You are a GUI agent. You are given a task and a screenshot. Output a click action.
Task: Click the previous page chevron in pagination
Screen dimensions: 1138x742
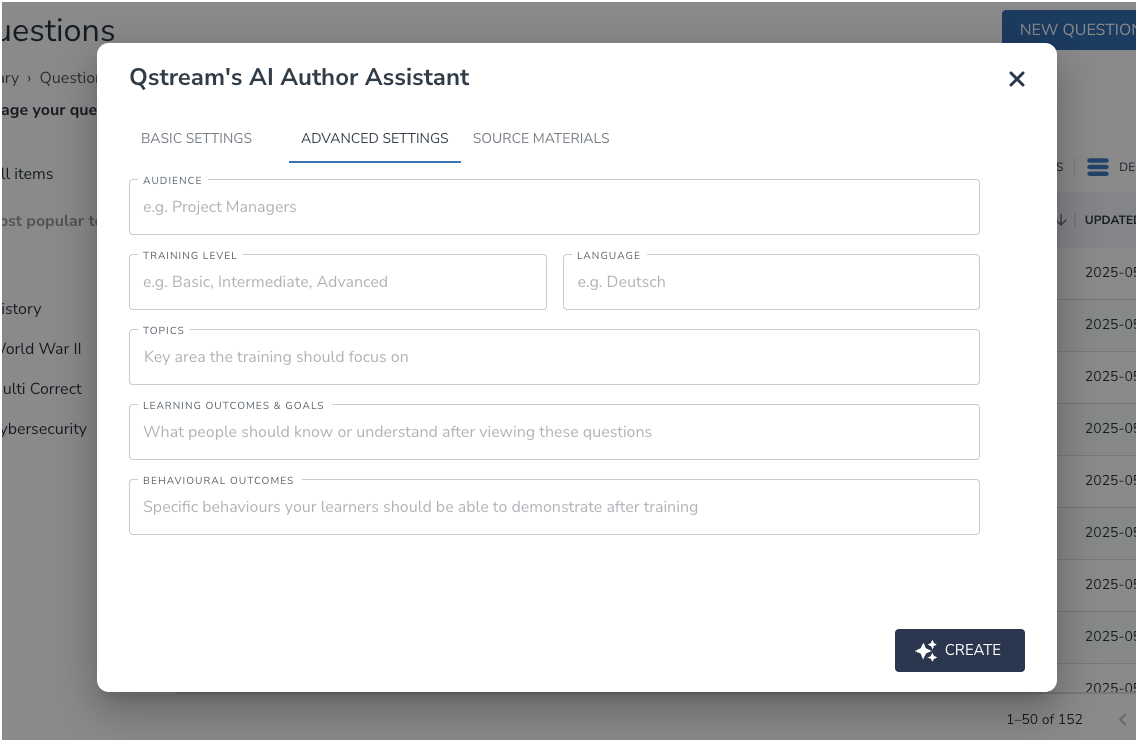point(1122,719)
